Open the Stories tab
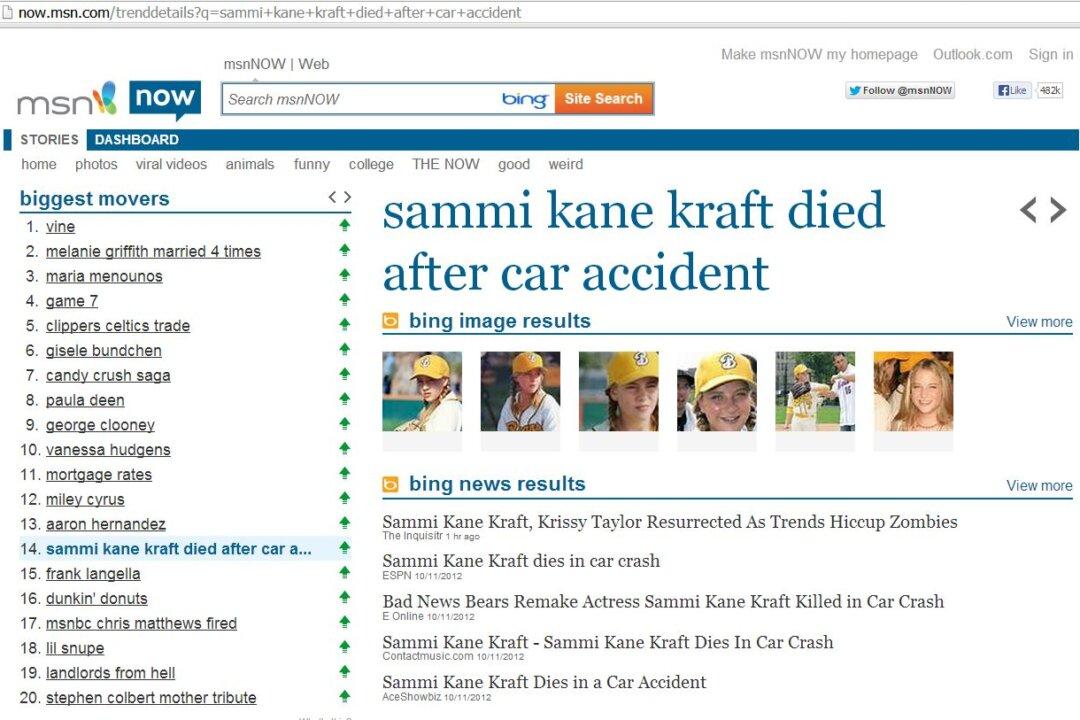This screenshot has height=720, width=1080. [49, 140]
